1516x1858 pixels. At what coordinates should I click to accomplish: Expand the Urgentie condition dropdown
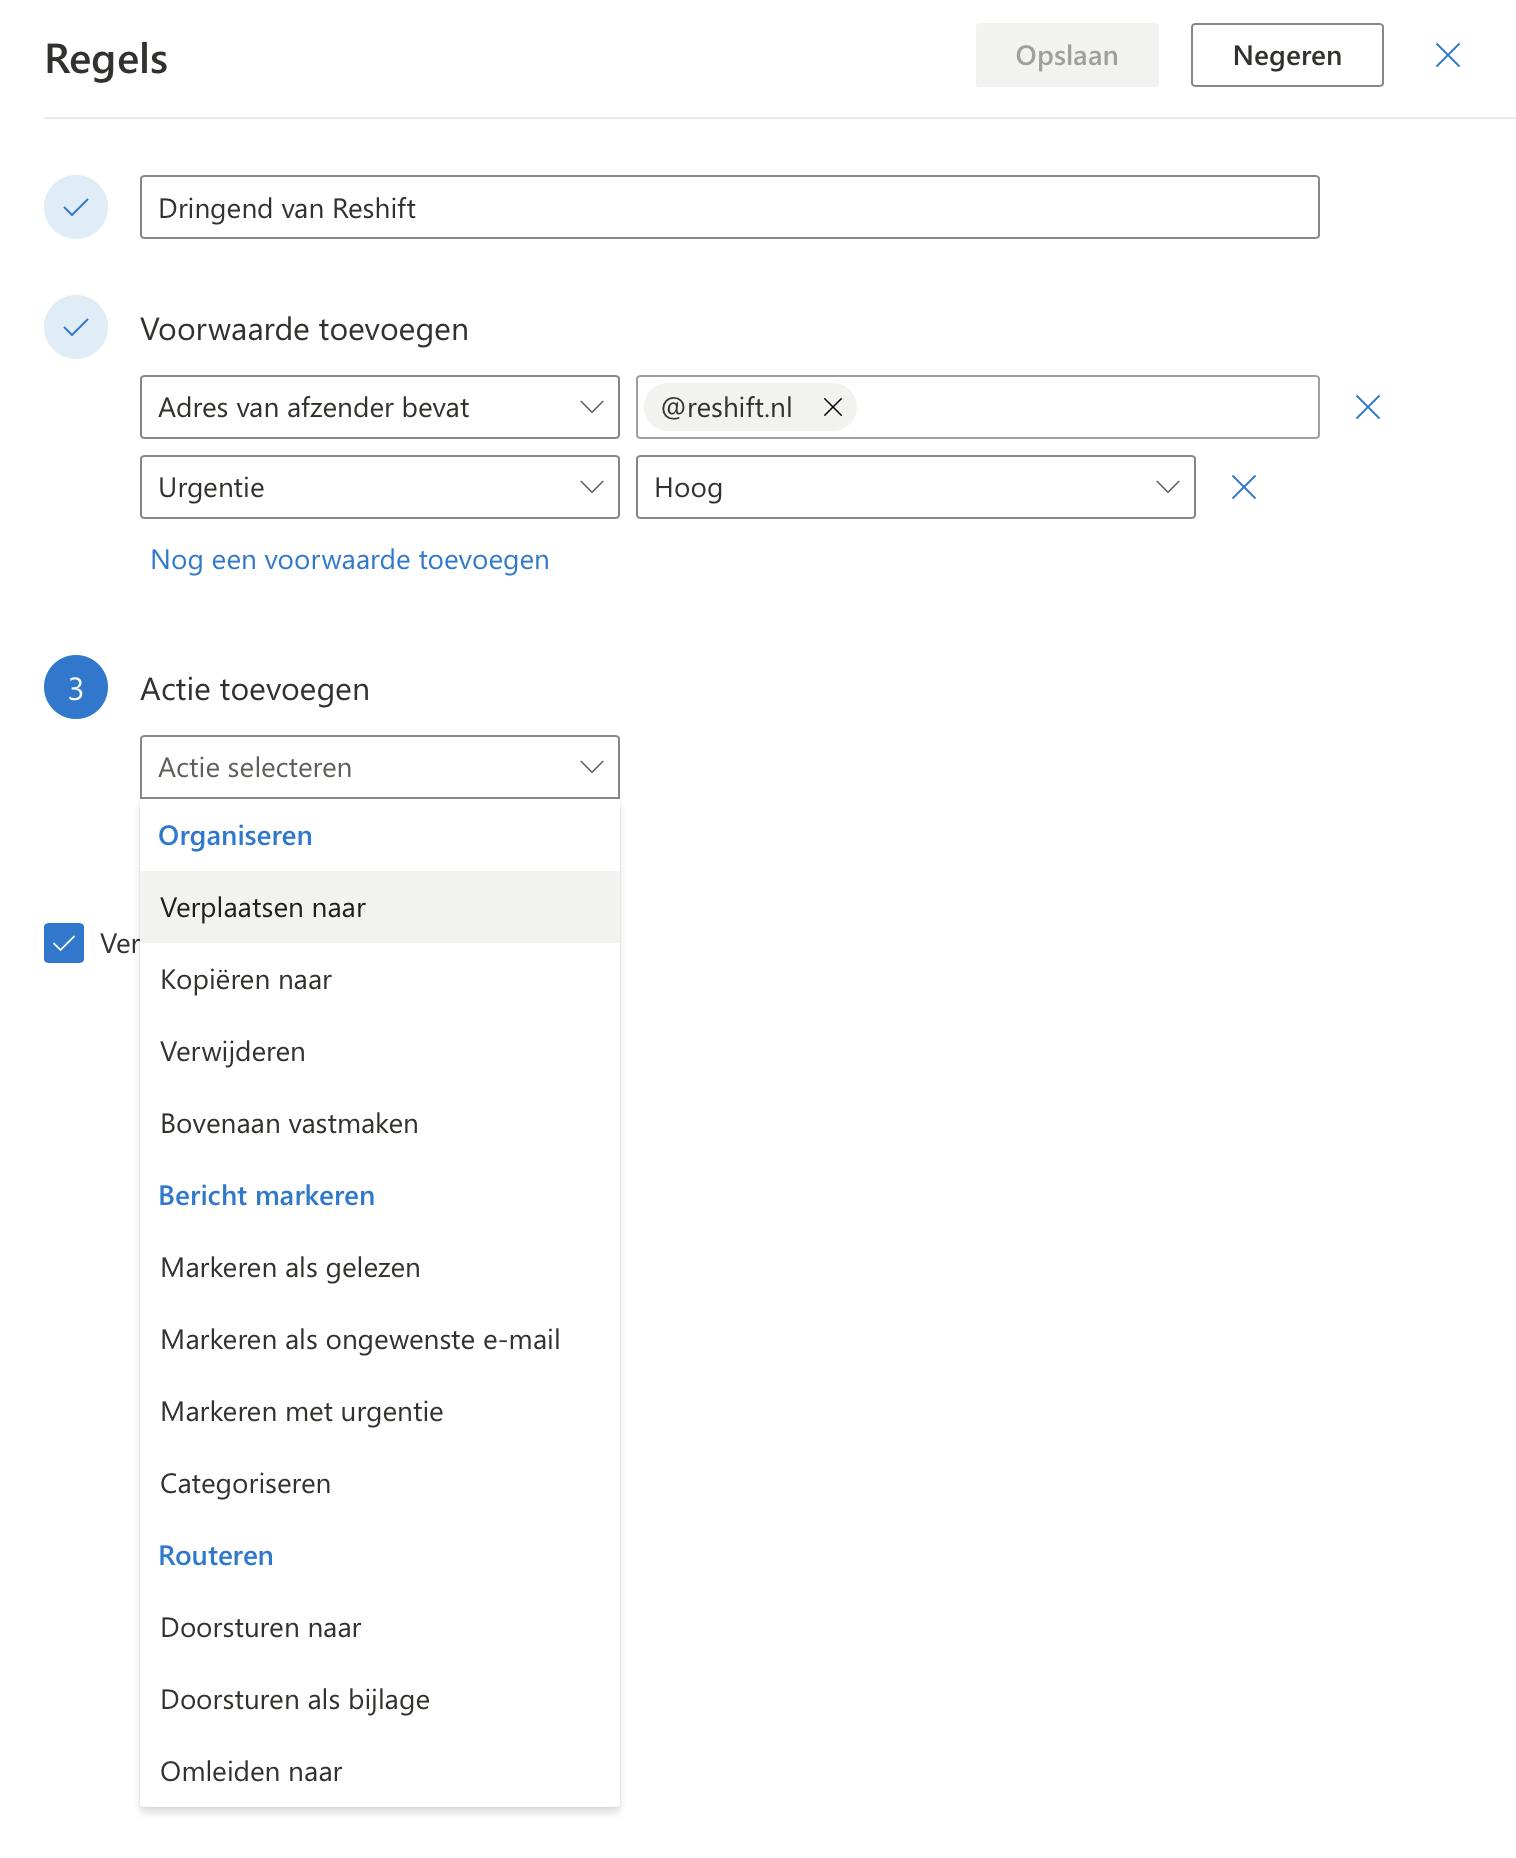tap(379, 487)
